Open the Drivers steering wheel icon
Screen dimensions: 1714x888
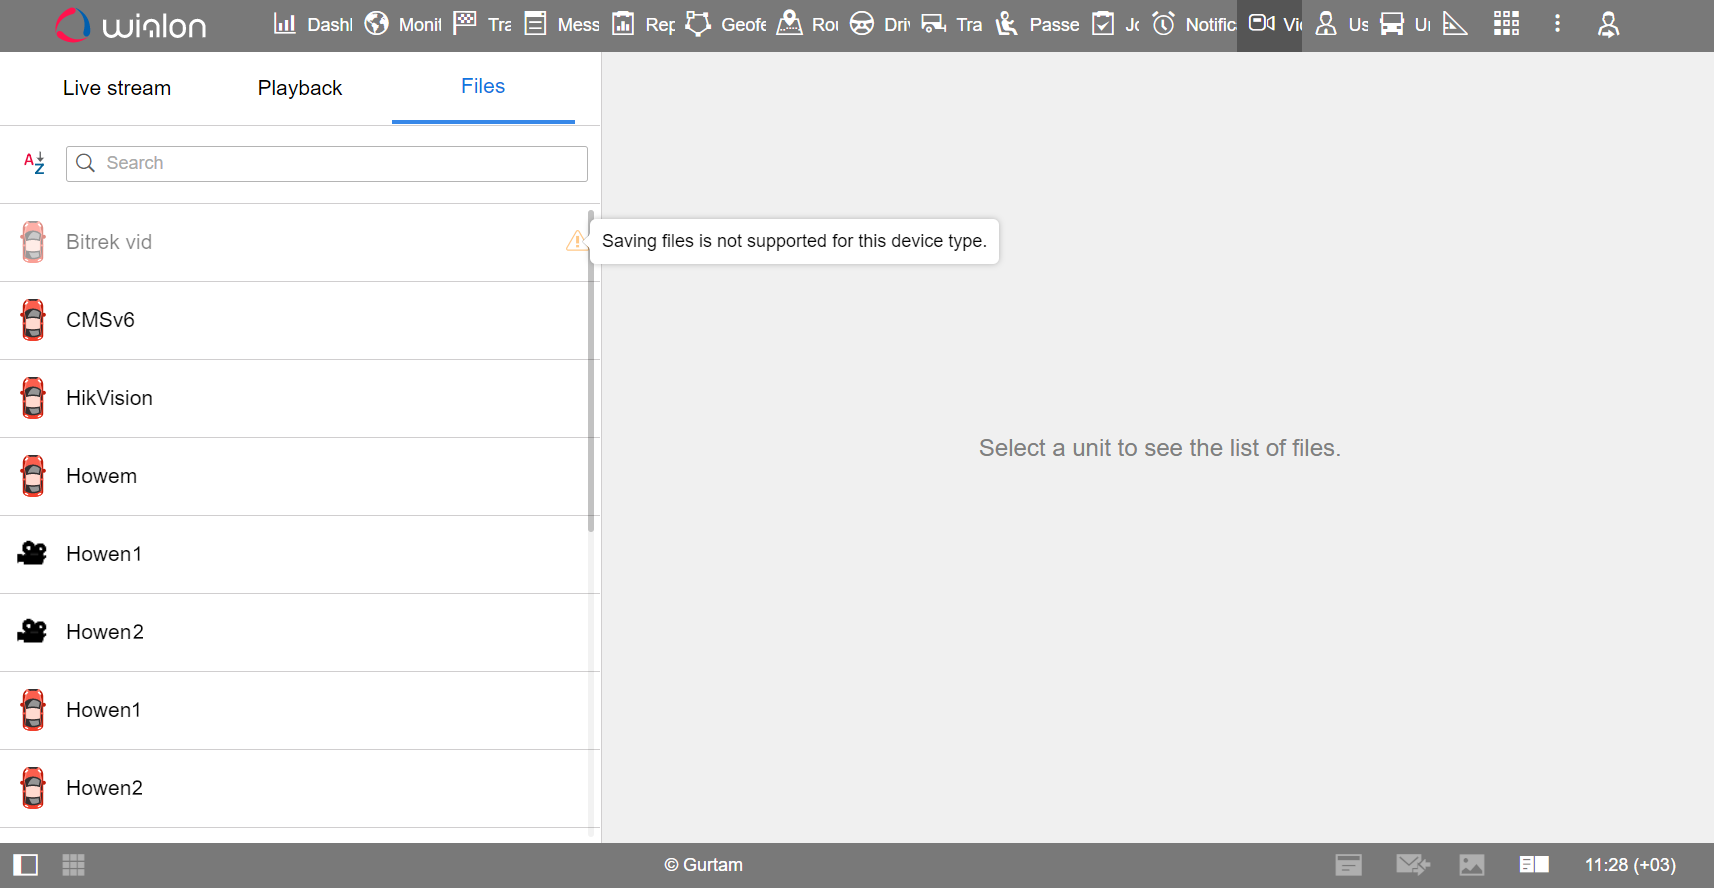[x=862, y=24]
